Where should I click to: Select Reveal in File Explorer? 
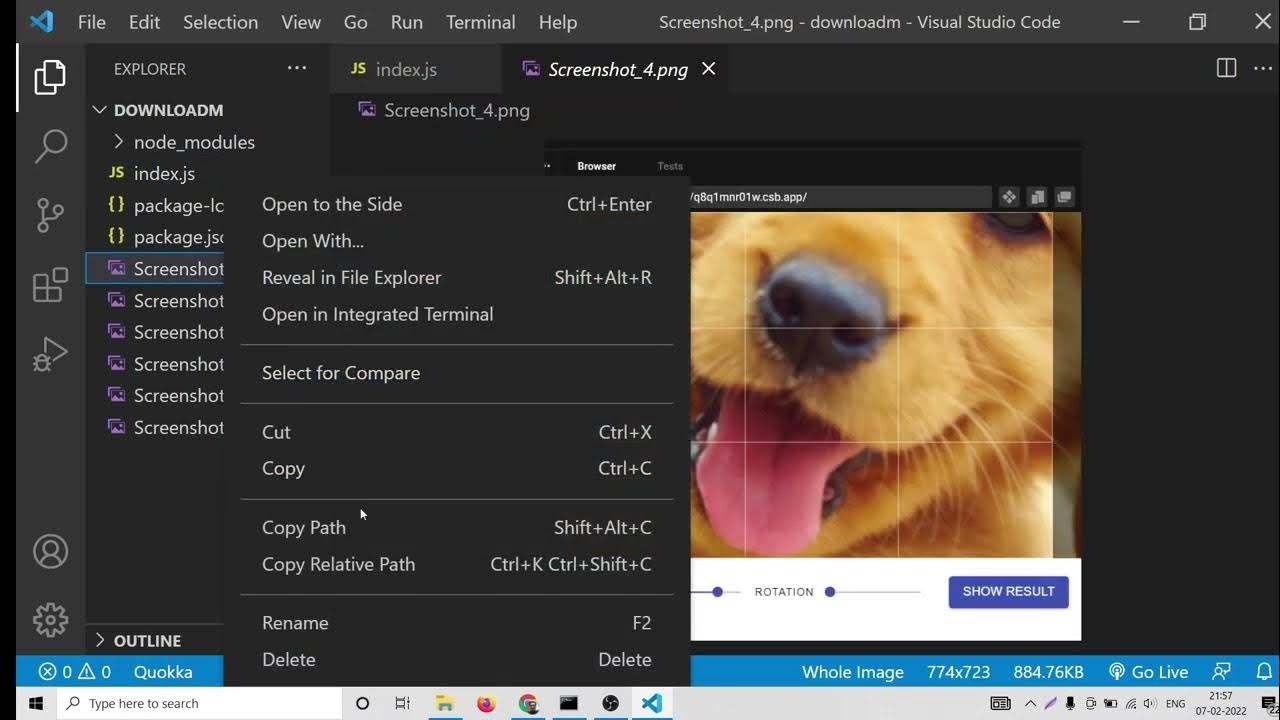(351, 277)
